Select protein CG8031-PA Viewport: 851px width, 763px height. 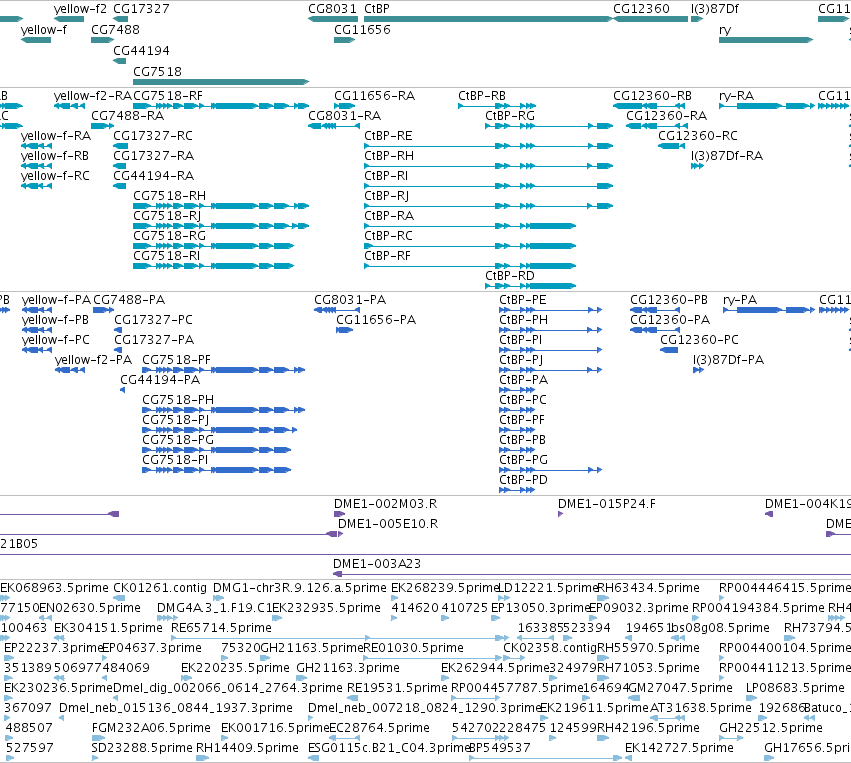[350, 300]
